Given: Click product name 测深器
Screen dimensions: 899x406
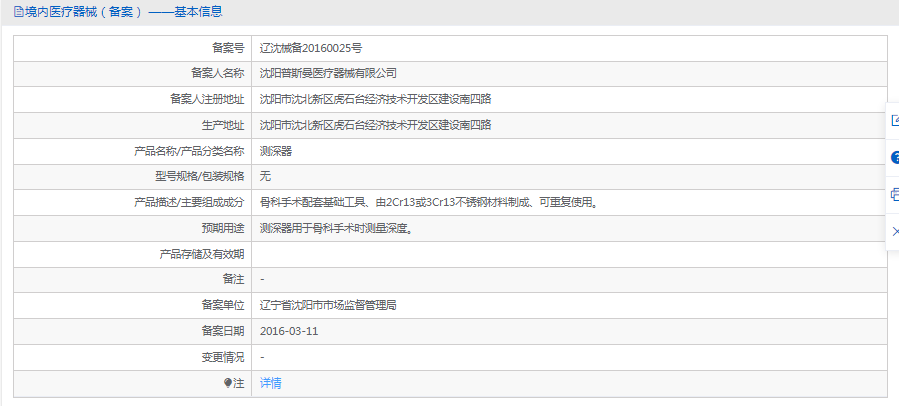Looking at the screenshot, I should [276, 151].
